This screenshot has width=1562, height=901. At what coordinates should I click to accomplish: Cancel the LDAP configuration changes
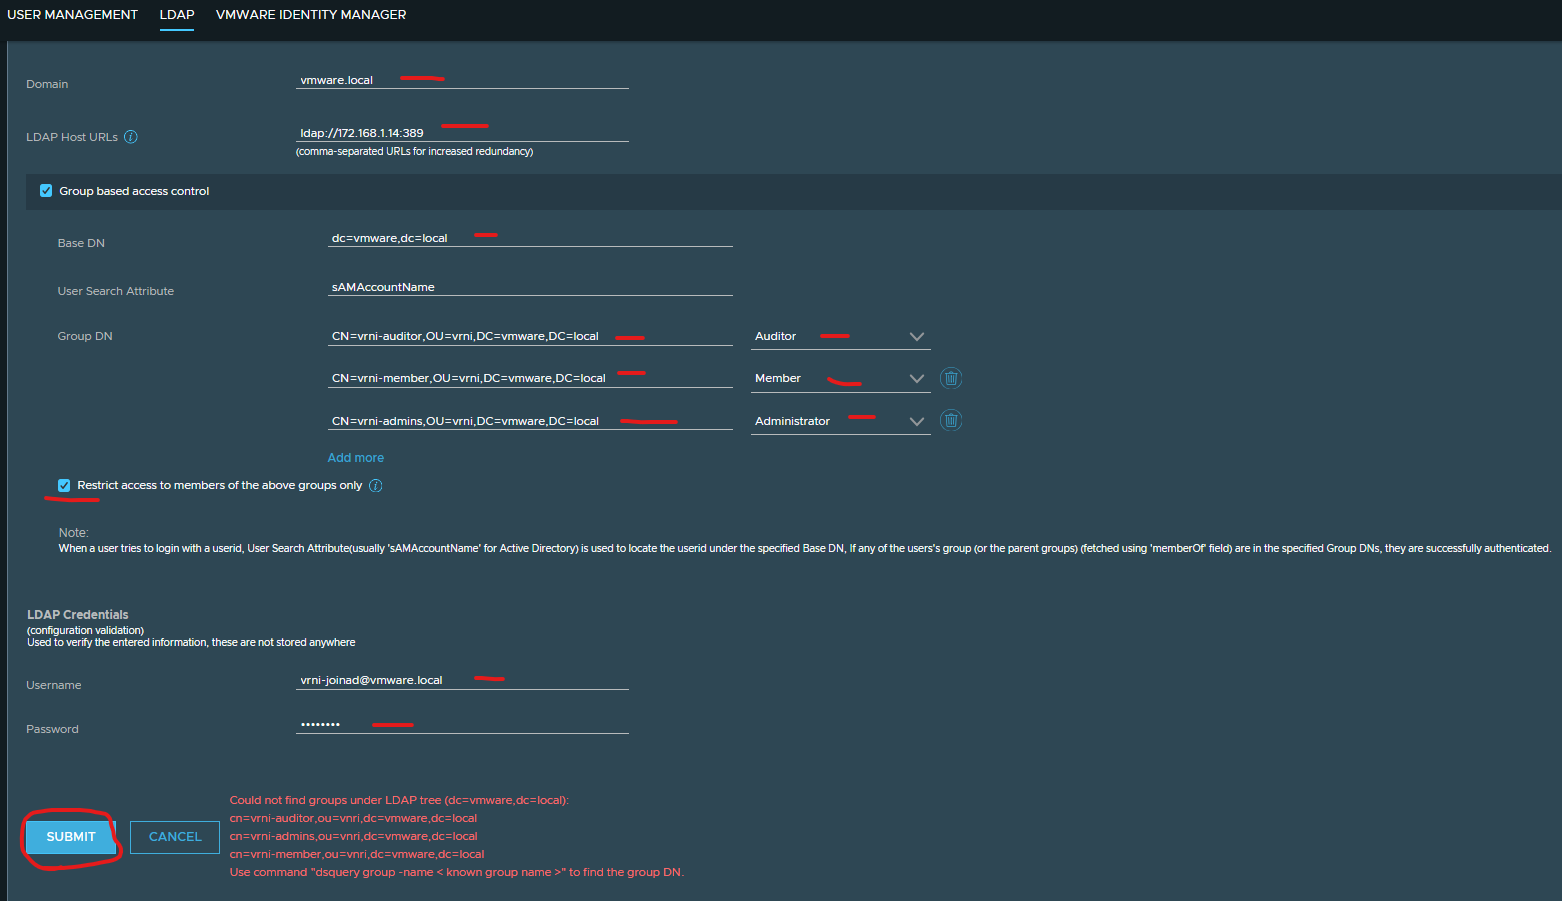coord(175,837)
